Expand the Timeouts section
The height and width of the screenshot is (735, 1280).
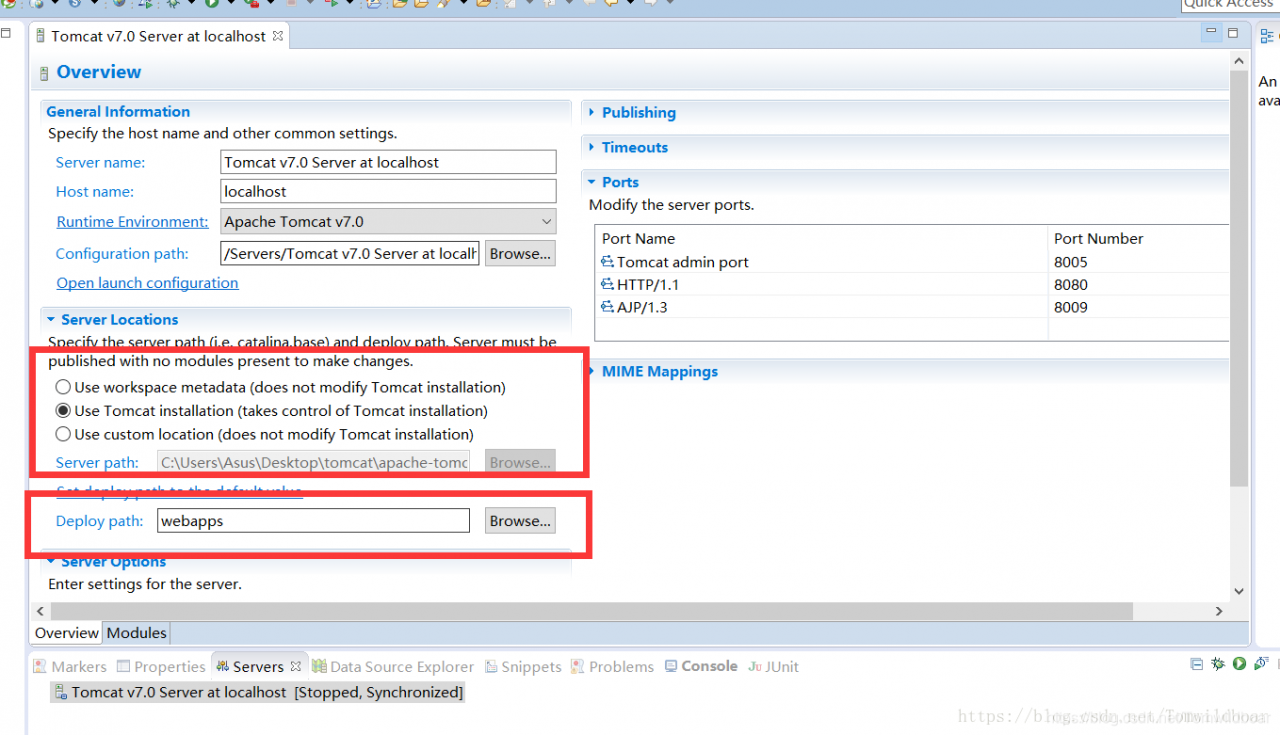(593, 147)
